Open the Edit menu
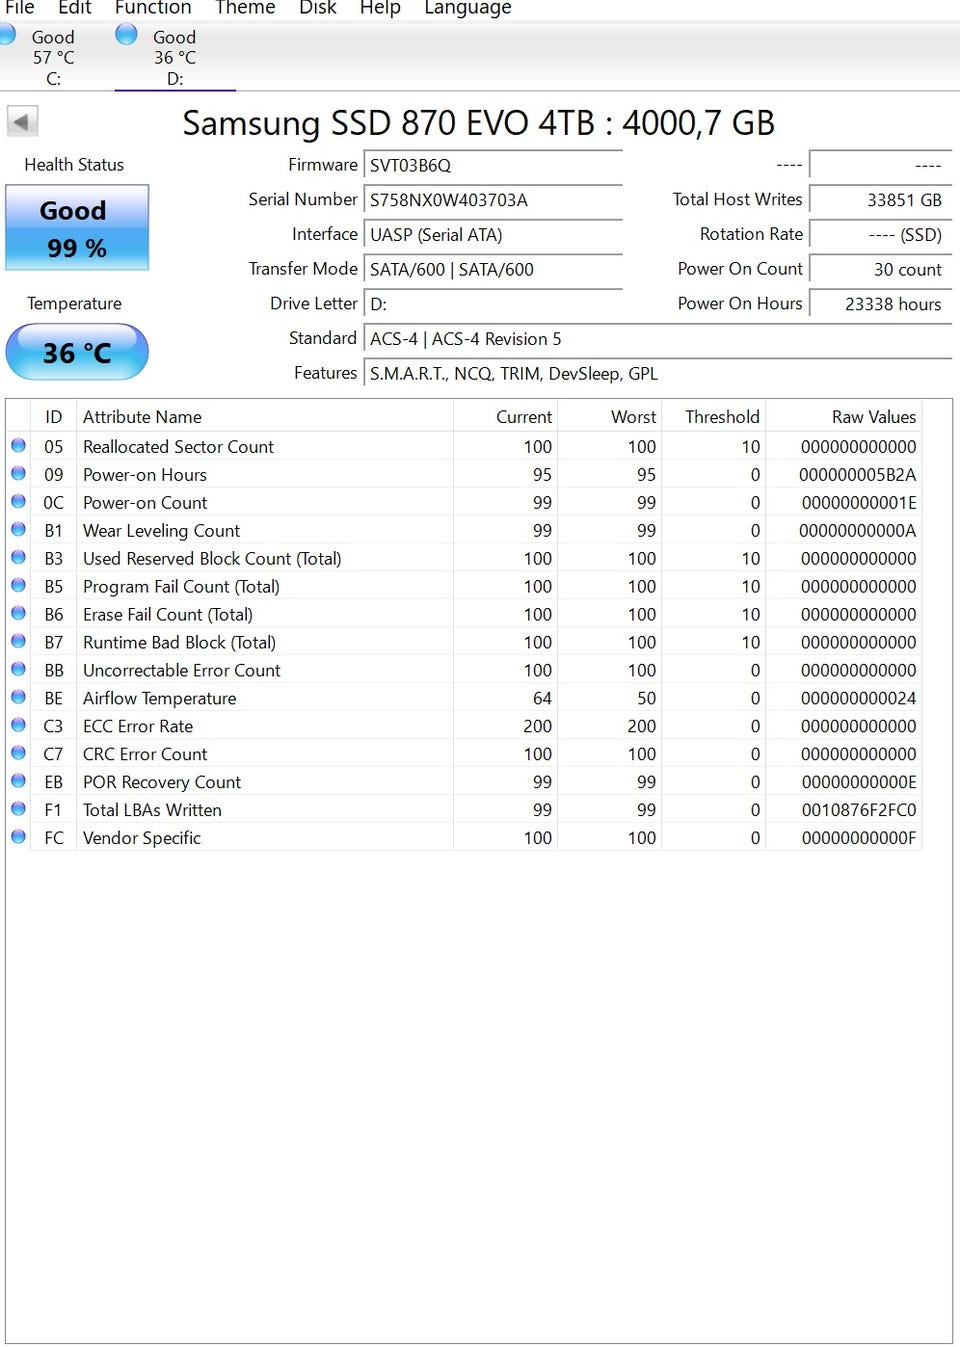 point(74,7)
